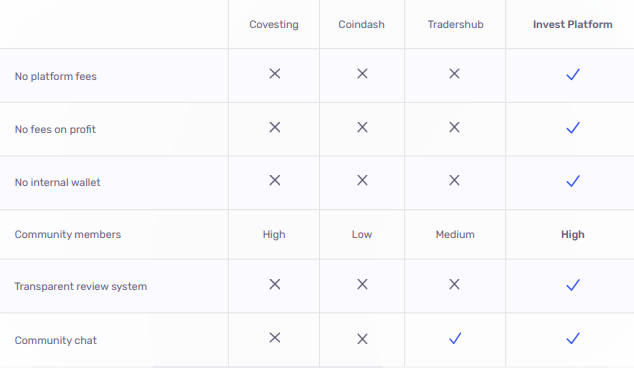
Task: Select the bold Invest Platform column header
Action: [x=573, y=25]
